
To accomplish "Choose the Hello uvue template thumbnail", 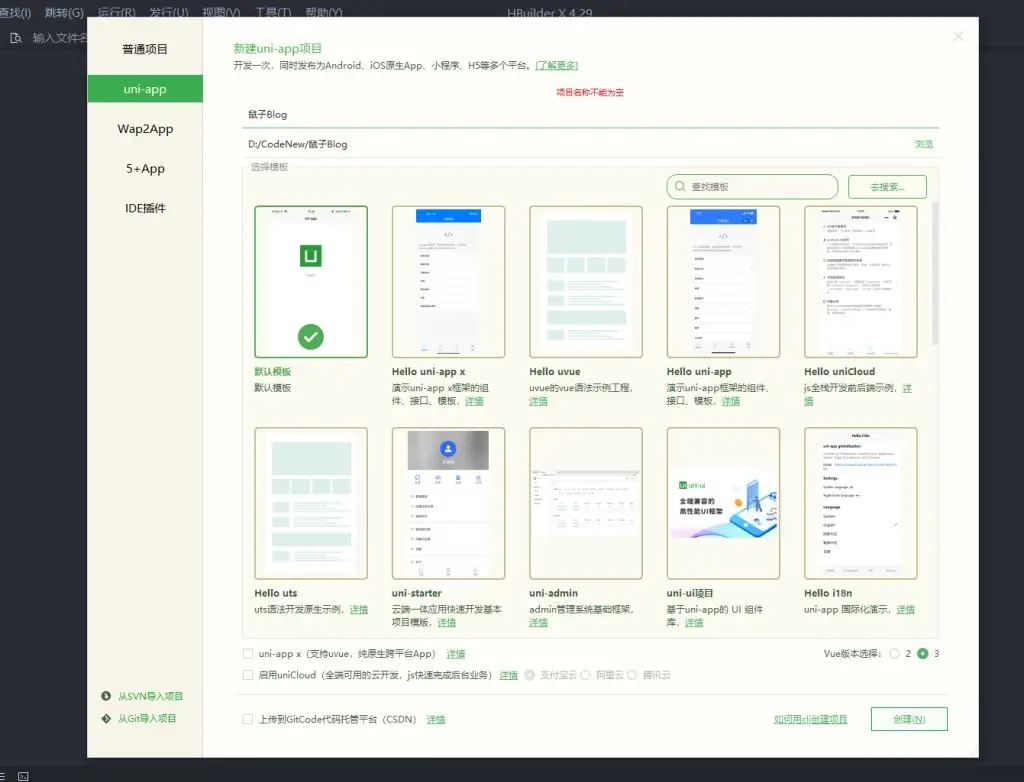I will (x=586, y=282).
